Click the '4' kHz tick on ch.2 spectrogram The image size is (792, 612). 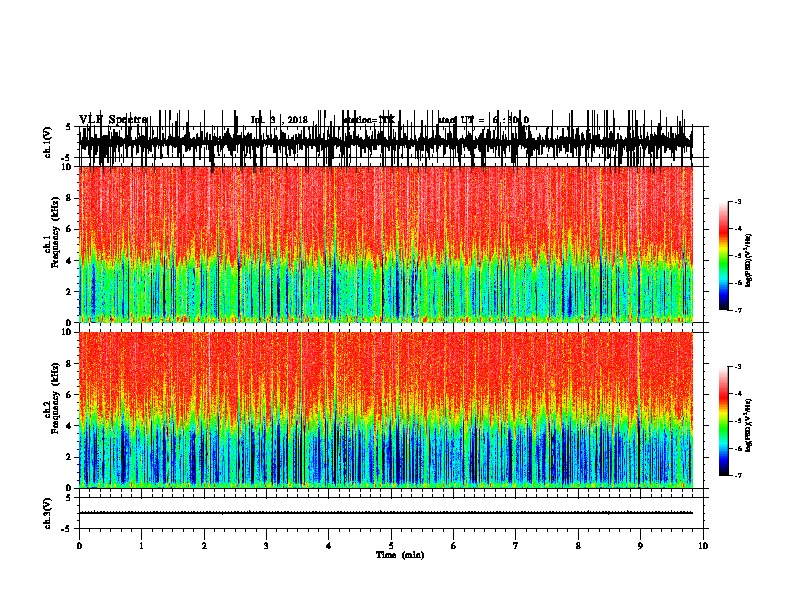point(69,426)
